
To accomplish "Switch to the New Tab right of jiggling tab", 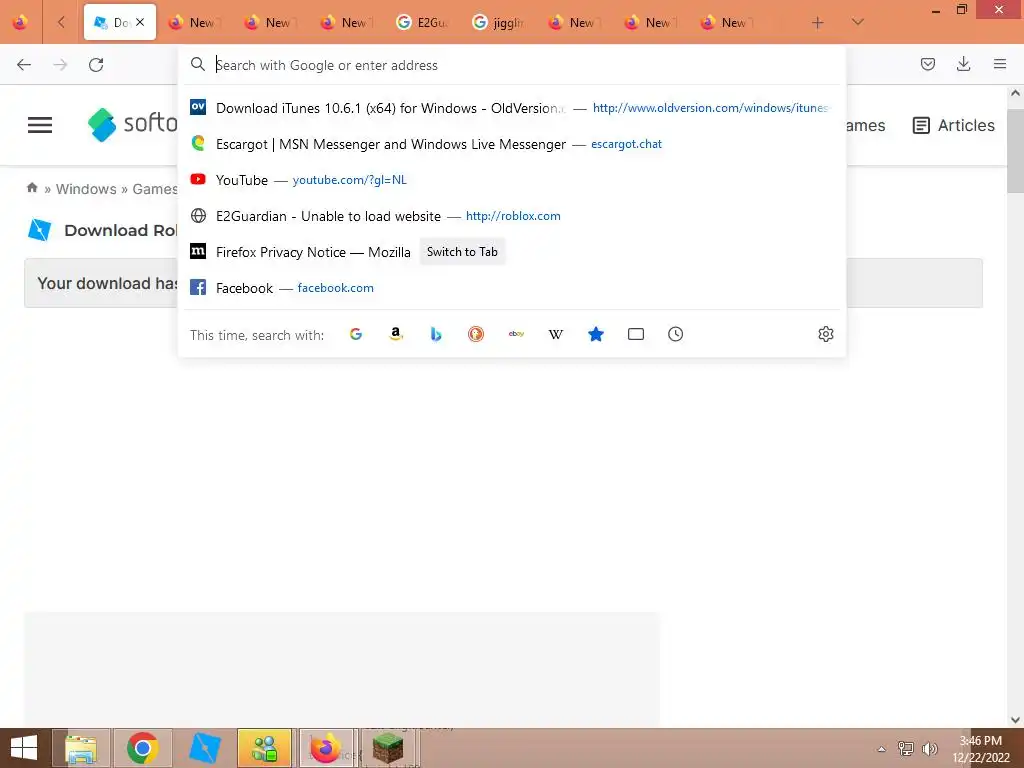I will click(x=573, y=22).
